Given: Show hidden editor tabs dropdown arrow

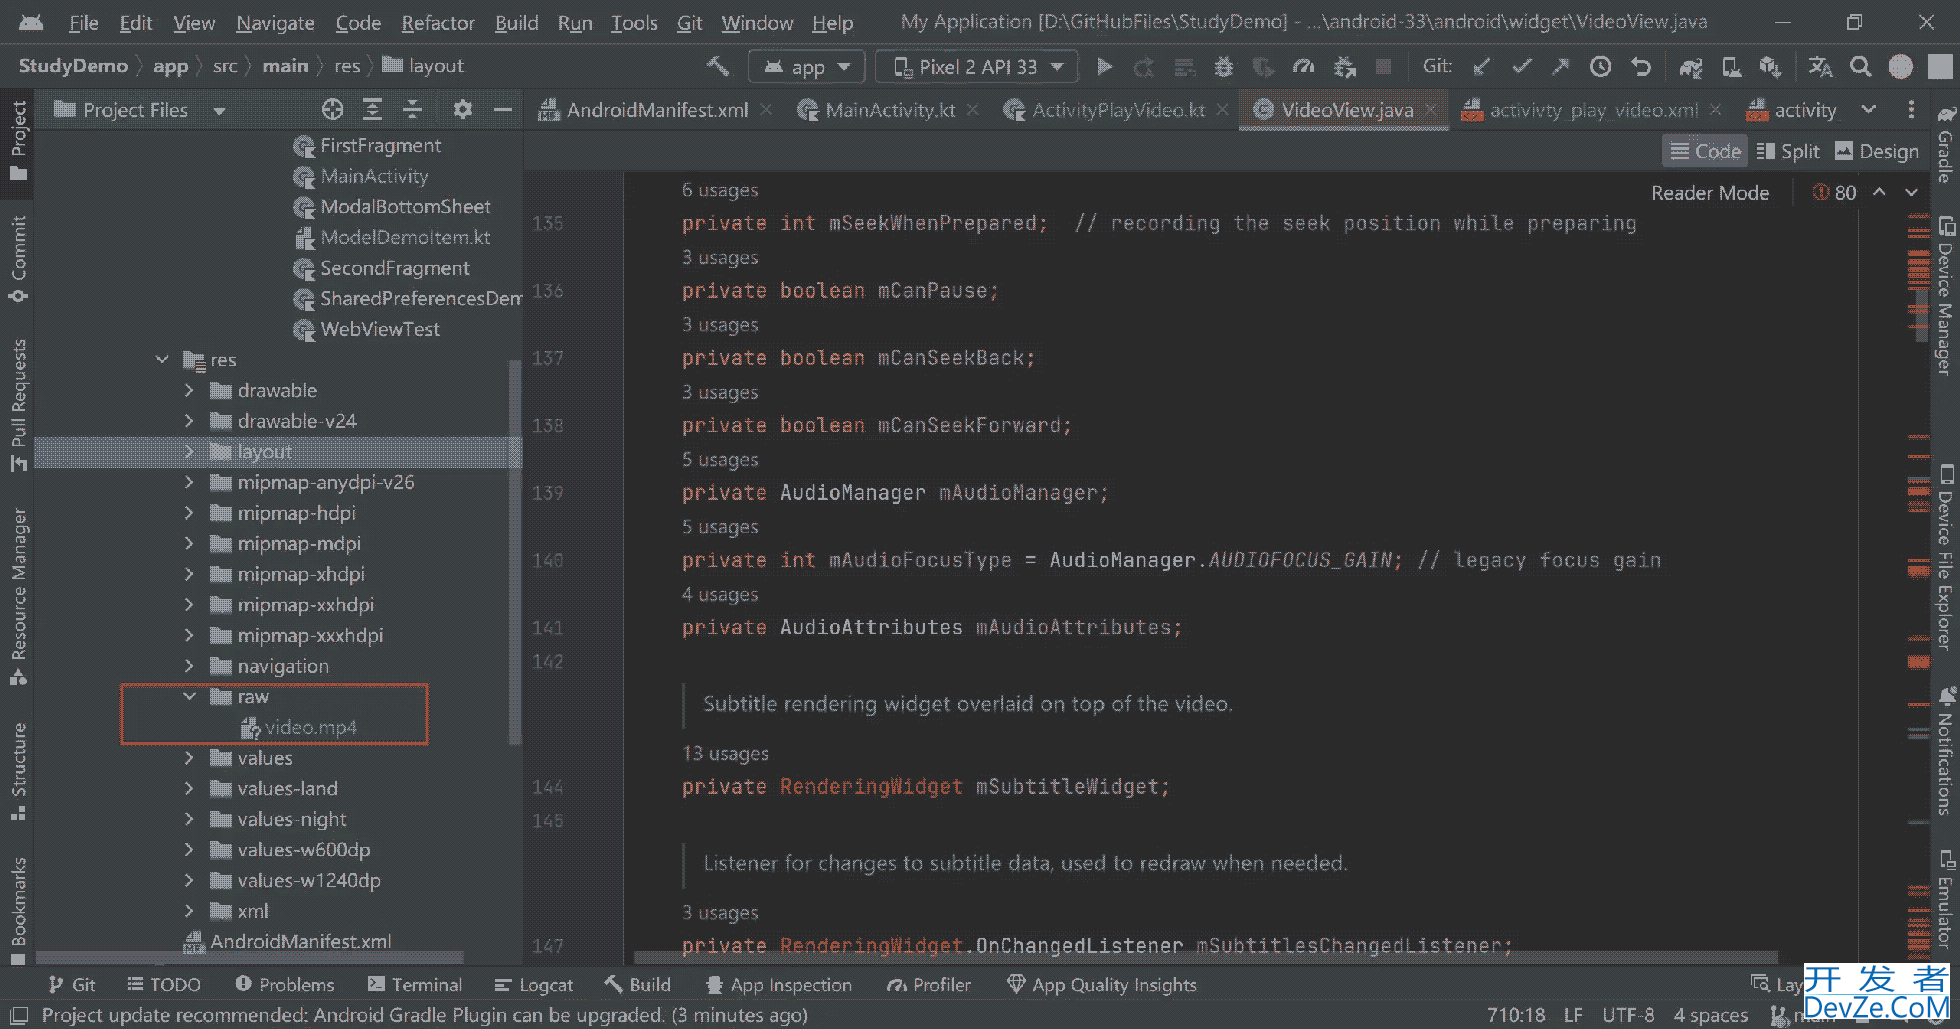Looking at the screenshot, I should (1868, 109).
